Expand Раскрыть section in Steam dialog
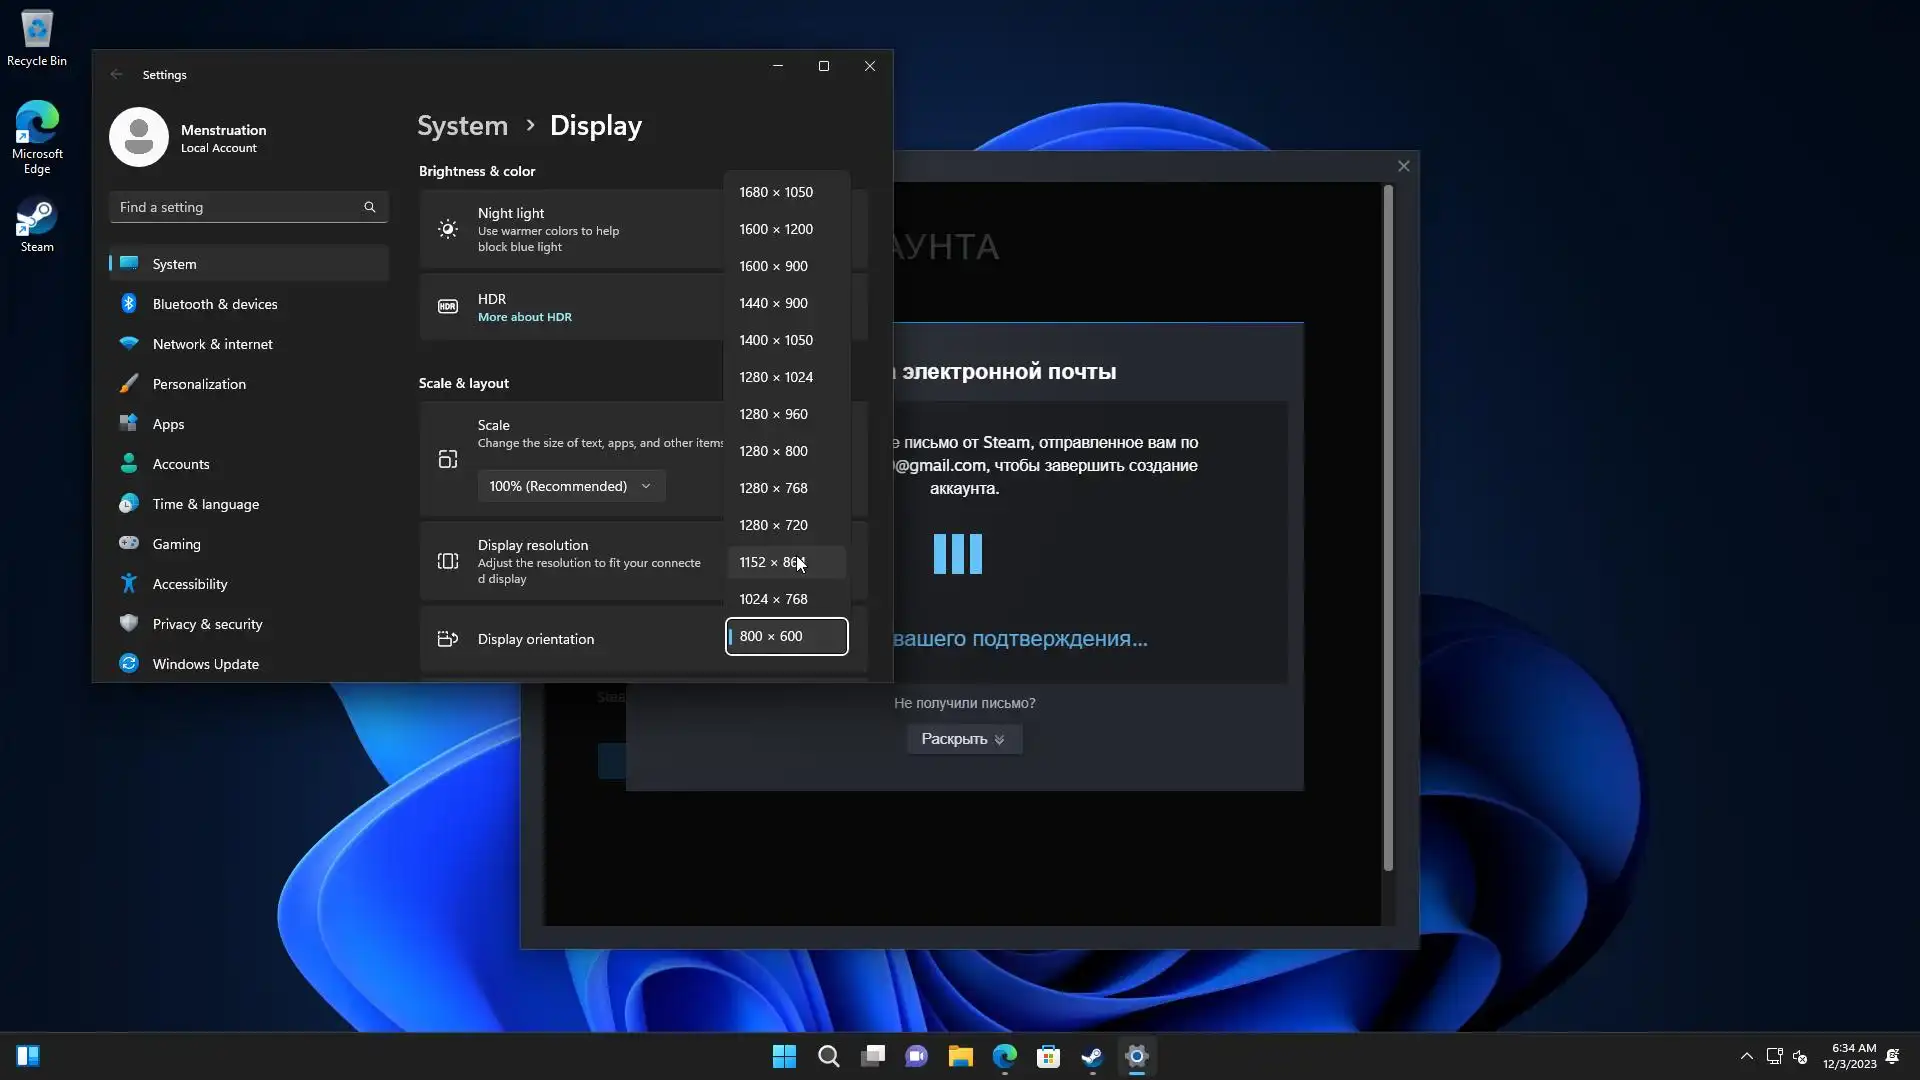Screen dimensions: 1920x1080 pos(963,739)
